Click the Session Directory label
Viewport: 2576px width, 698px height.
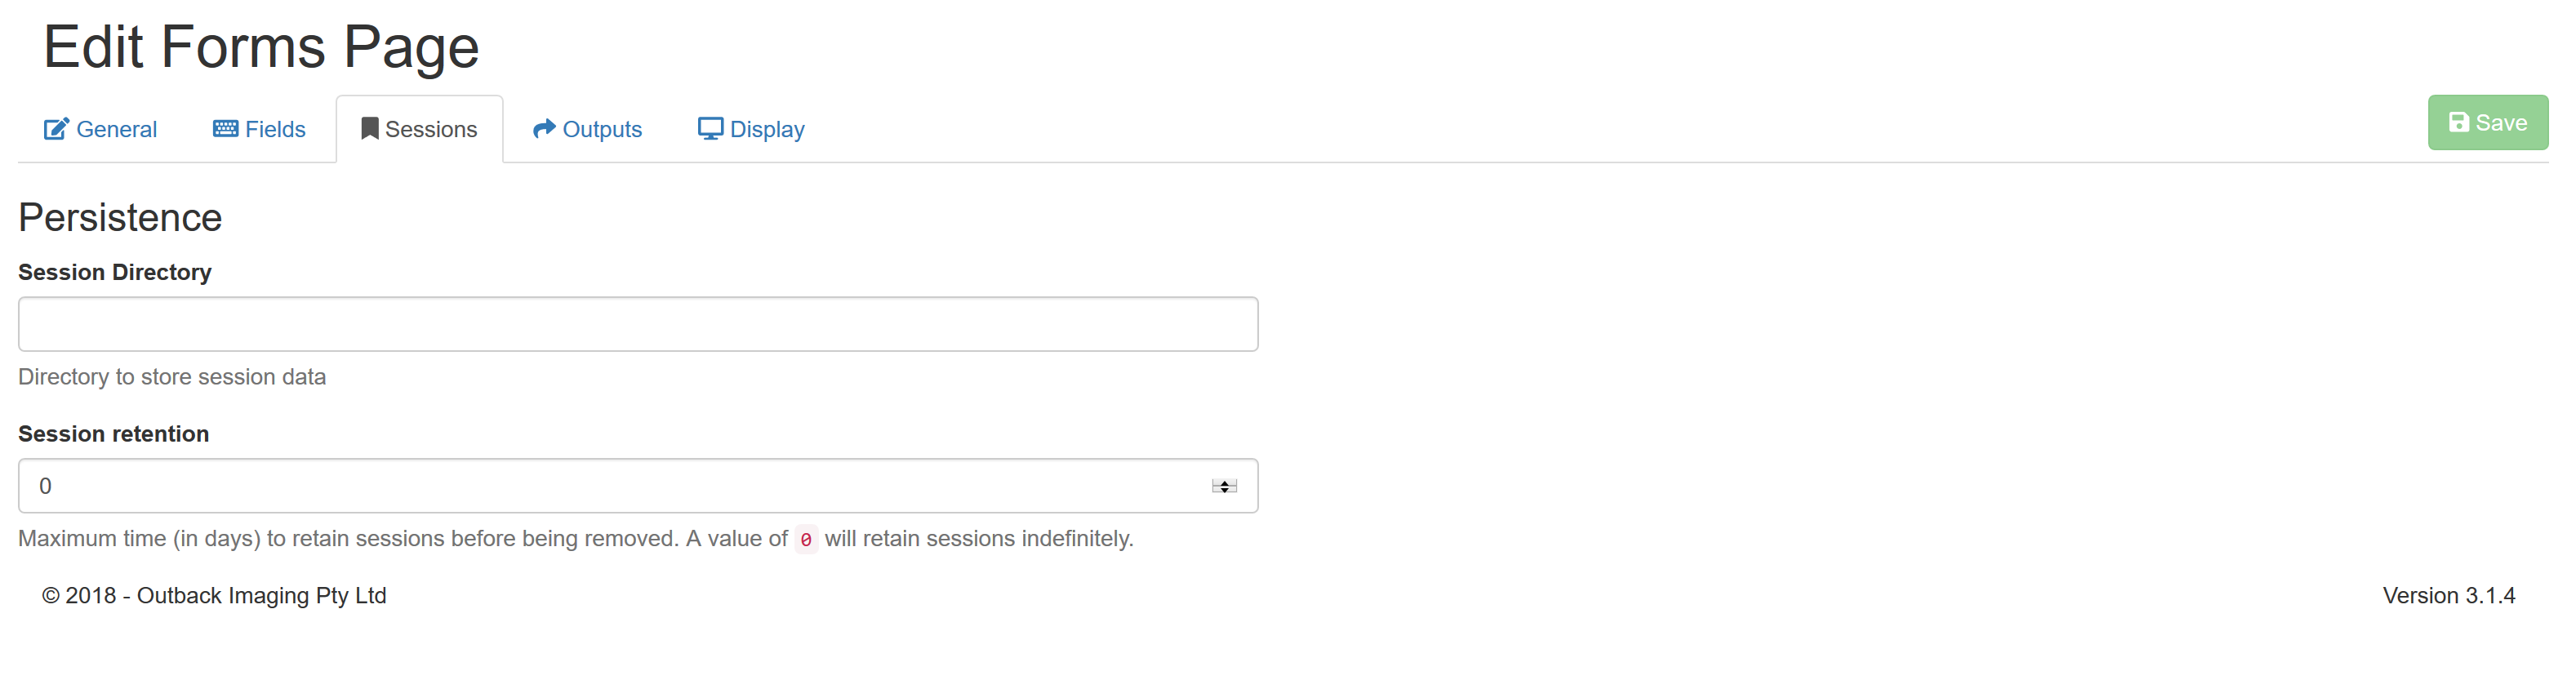tap(115, 272)
